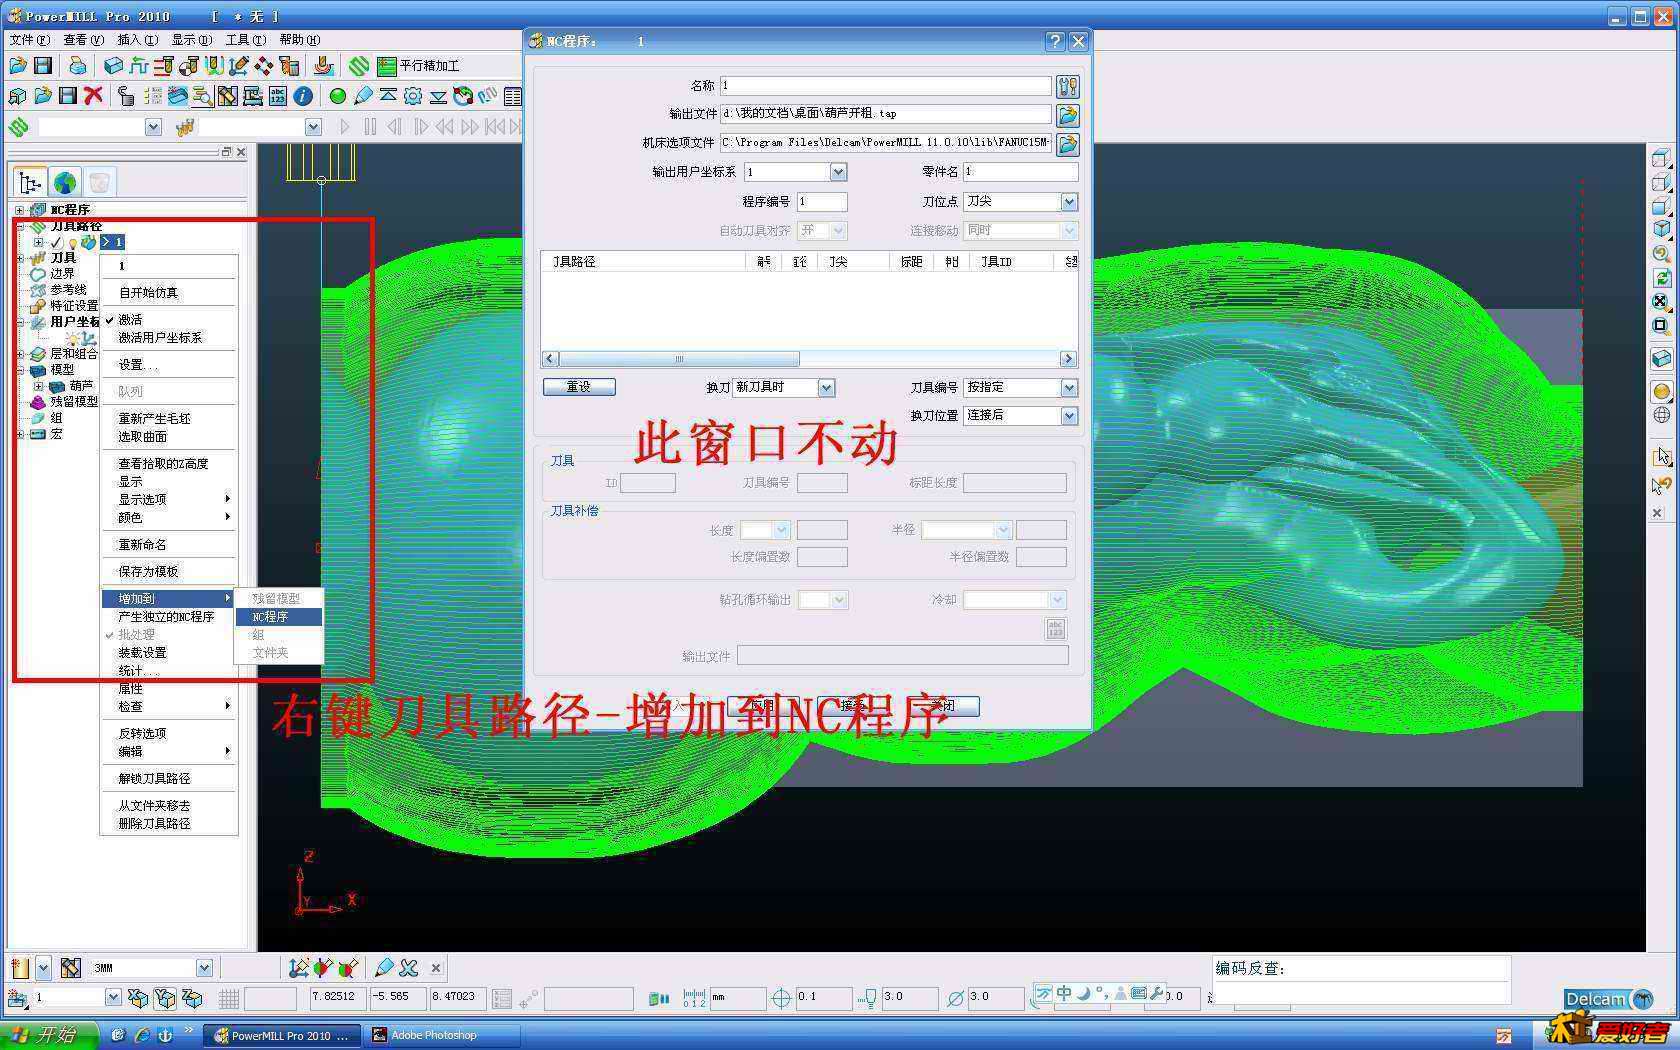Click the PowerMILL Pro 2010 taskbar button
1680x1050 pixels.
coord(282,1035)
